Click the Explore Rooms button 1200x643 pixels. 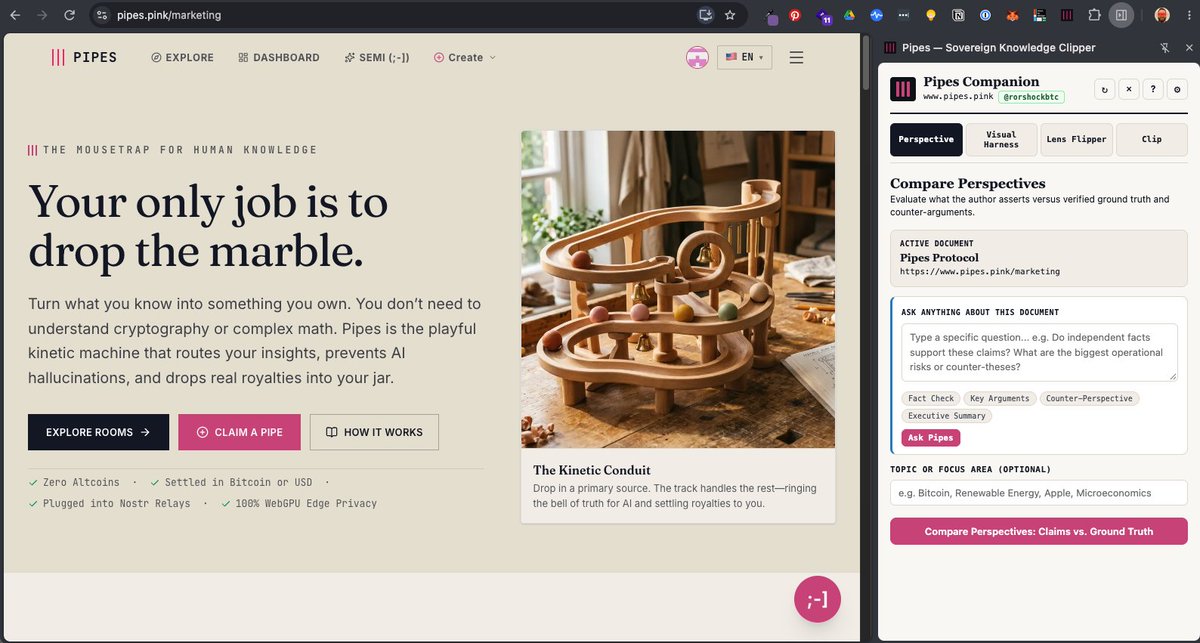pos(98,432)
